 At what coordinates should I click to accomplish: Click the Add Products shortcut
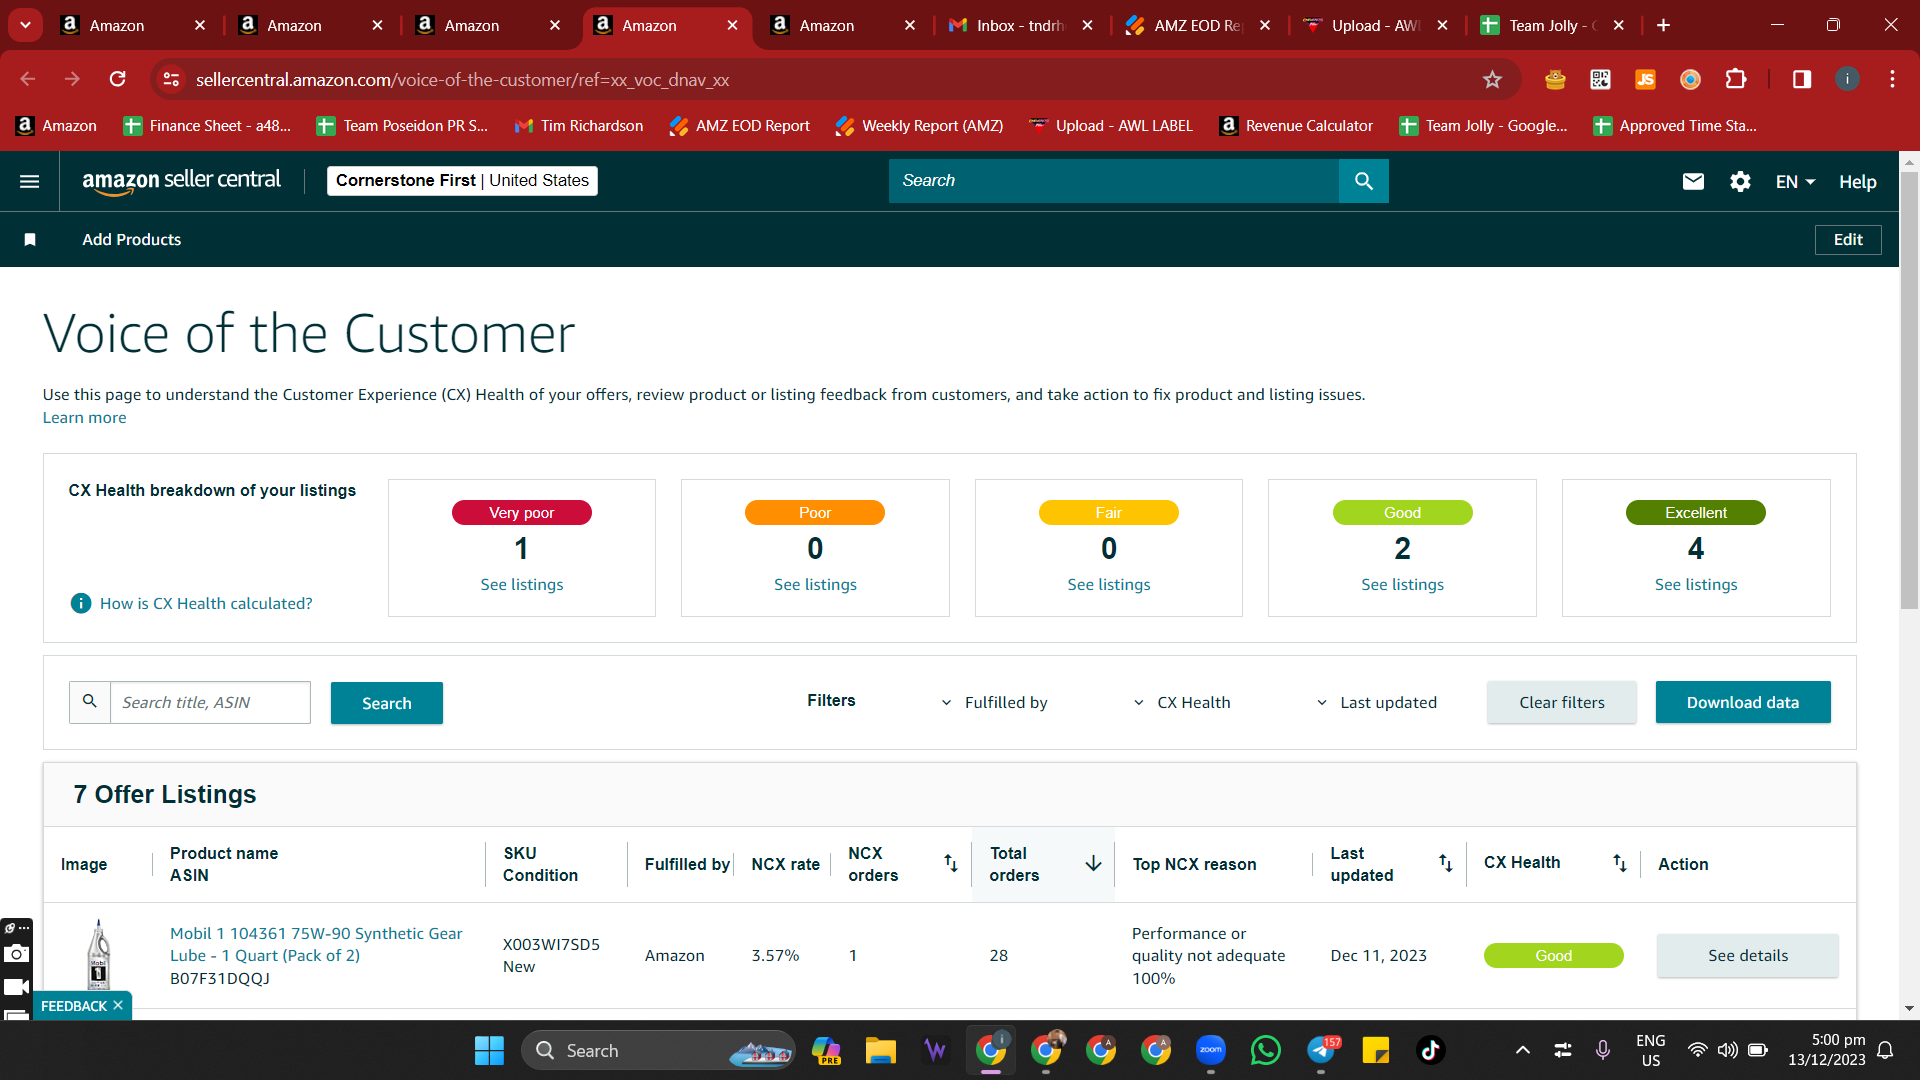(132, 239)
